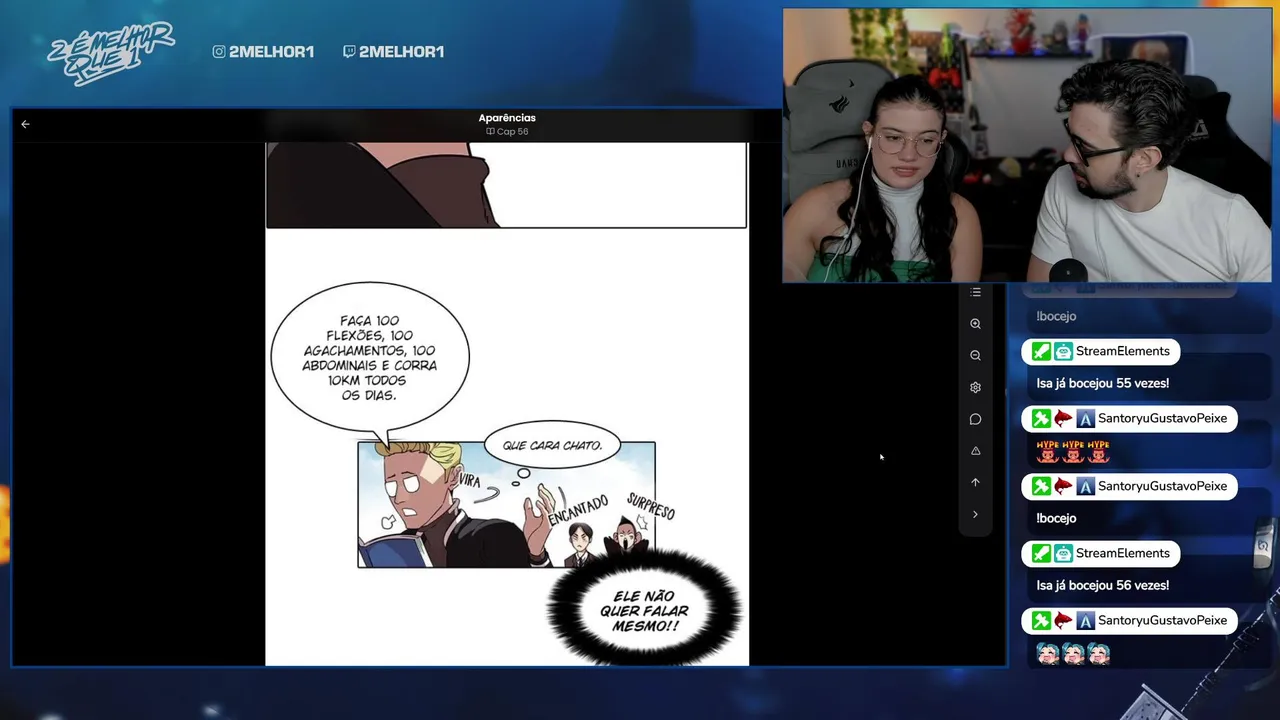
Task: Click the comic panel with blond man
Action: (506, 505)
